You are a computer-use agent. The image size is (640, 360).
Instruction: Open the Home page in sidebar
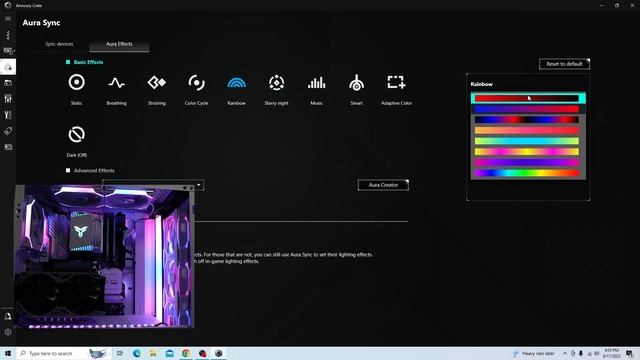point(8,35)
